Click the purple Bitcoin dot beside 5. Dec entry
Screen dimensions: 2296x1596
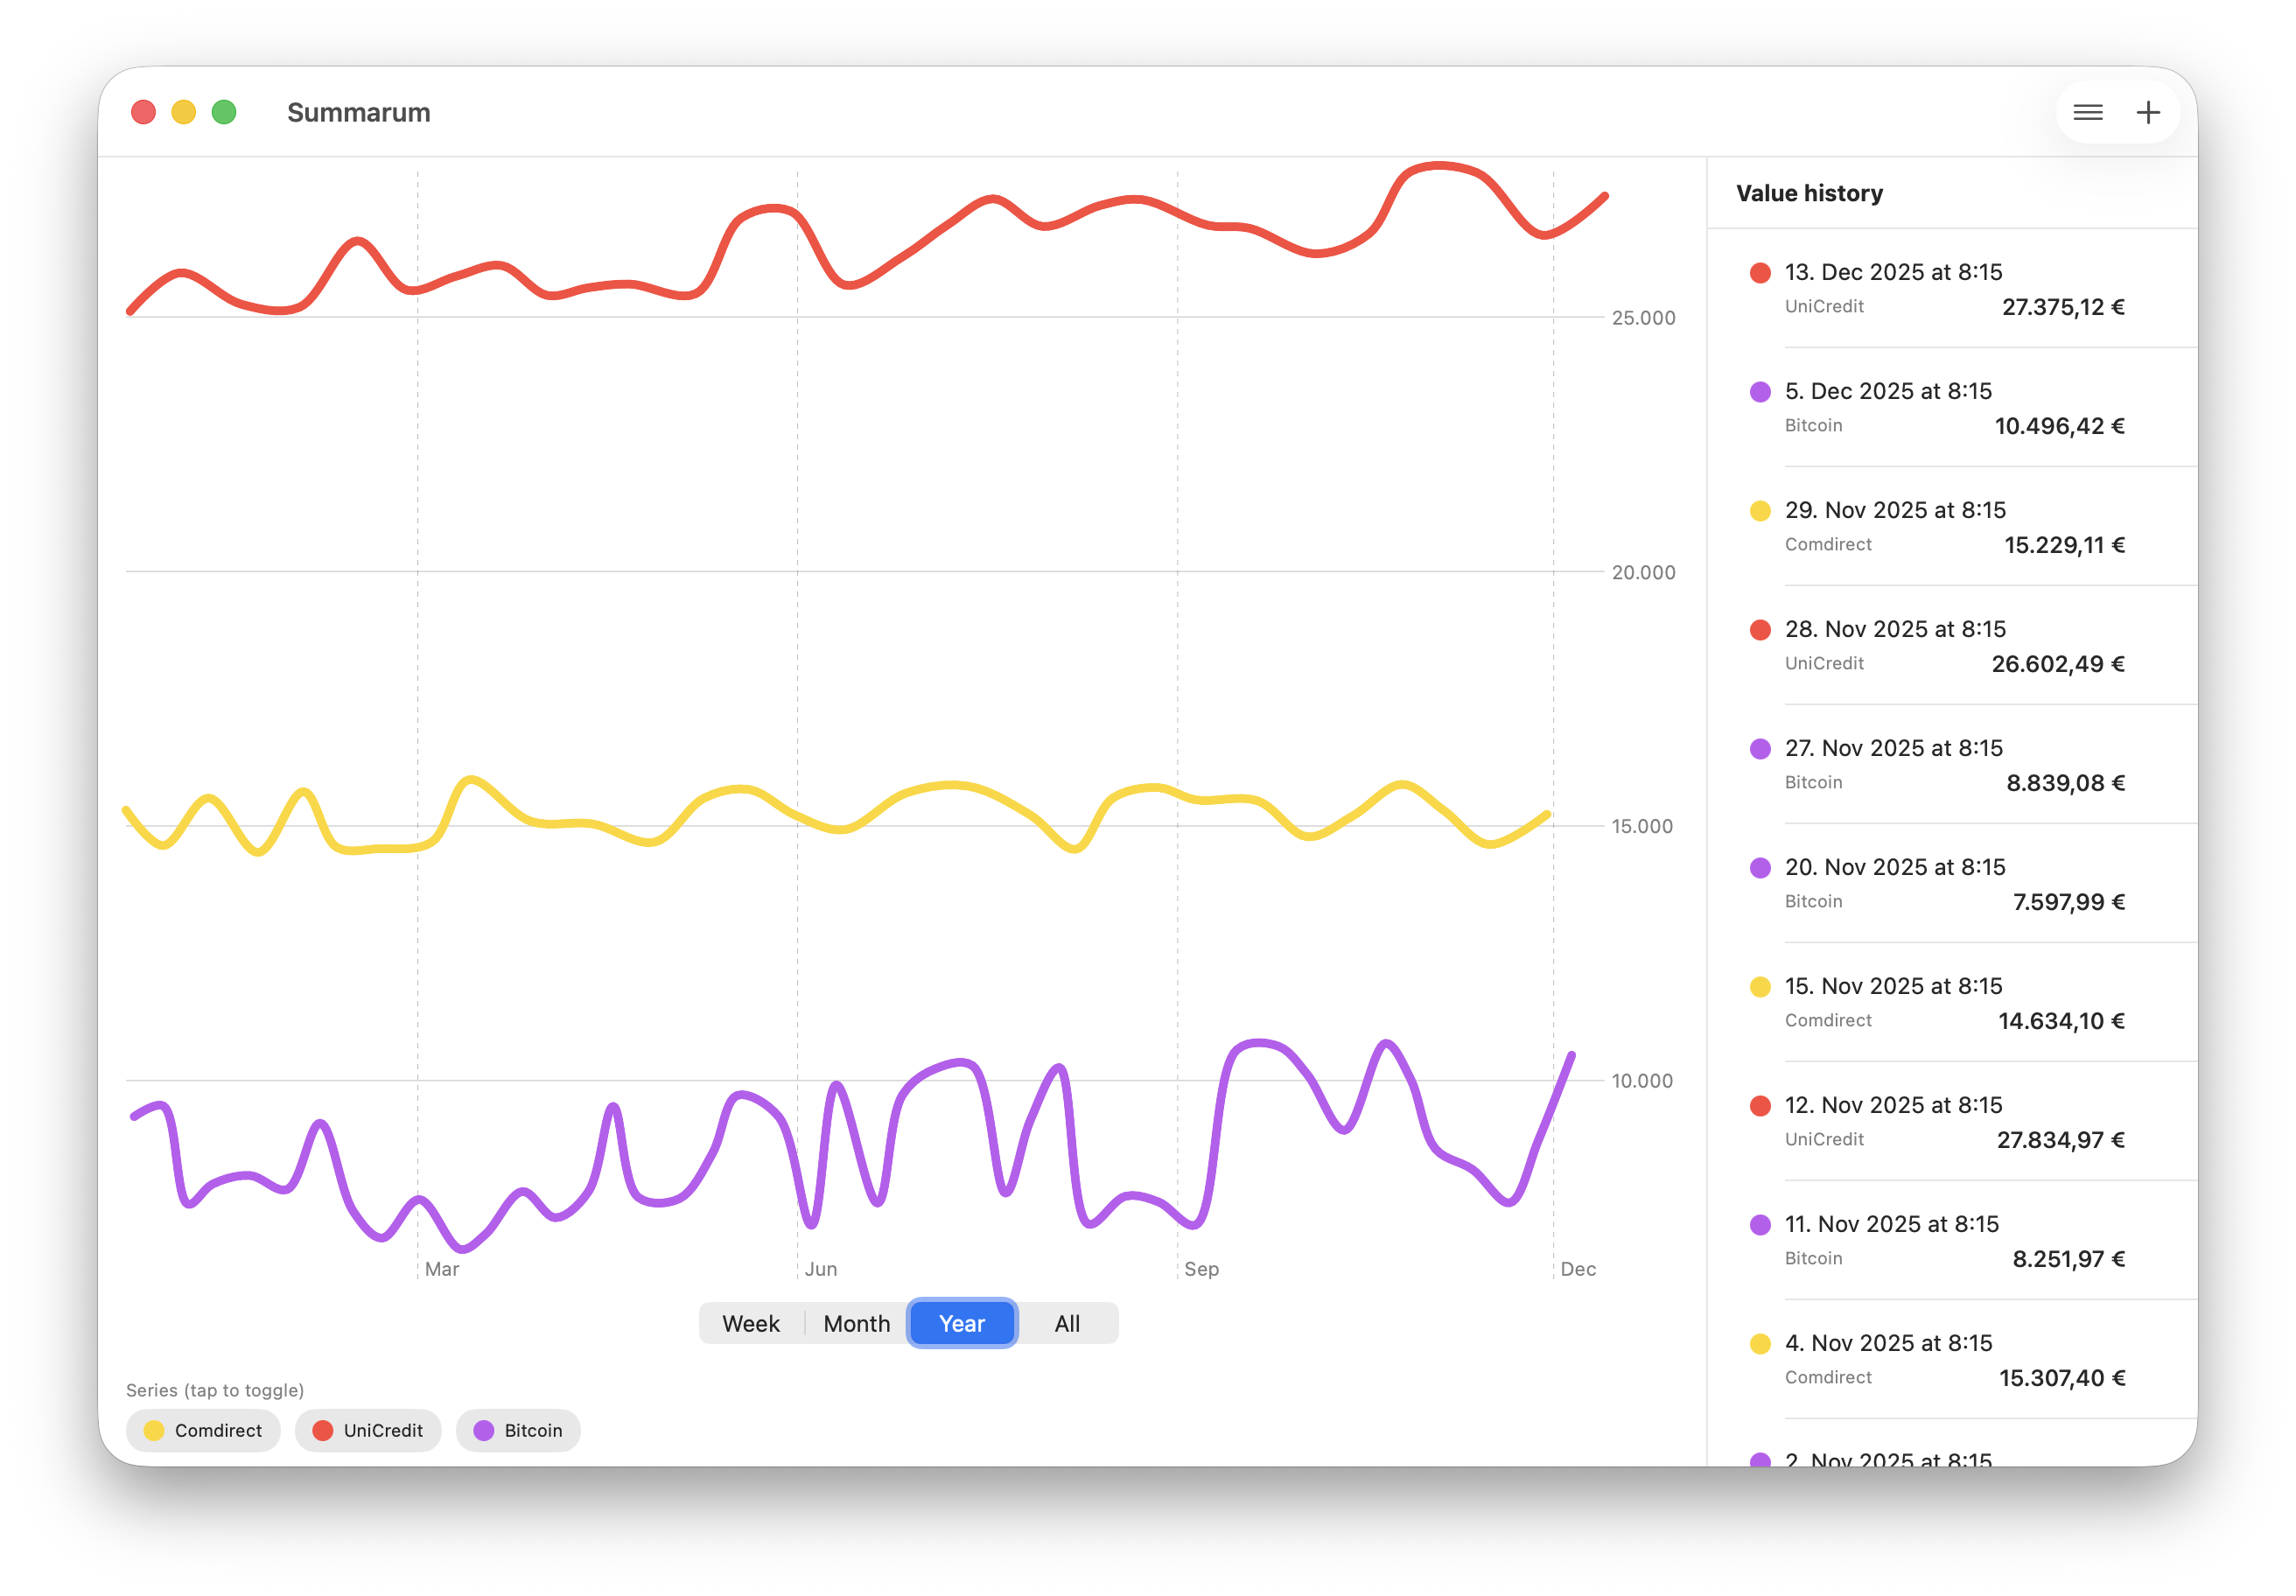click(x=1759, y=390)
